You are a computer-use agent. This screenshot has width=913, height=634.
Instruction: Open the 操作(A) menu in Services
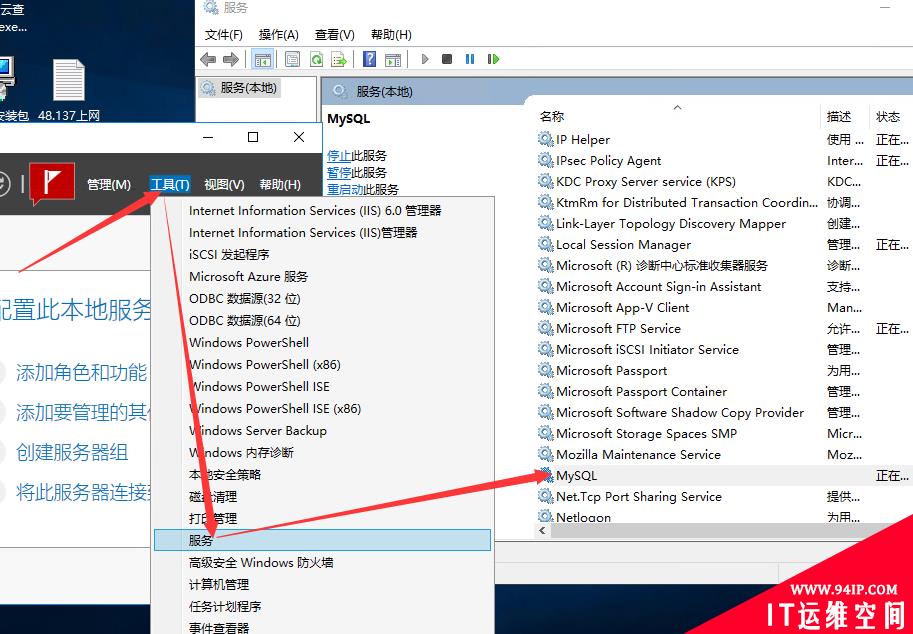tap(278, 35)
